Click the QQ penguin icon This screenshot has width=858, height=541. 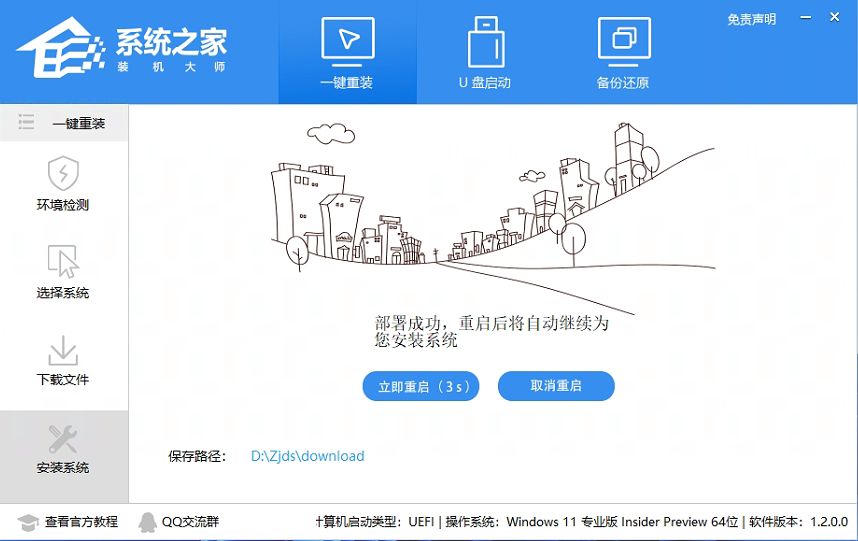[x=147, y=522]
